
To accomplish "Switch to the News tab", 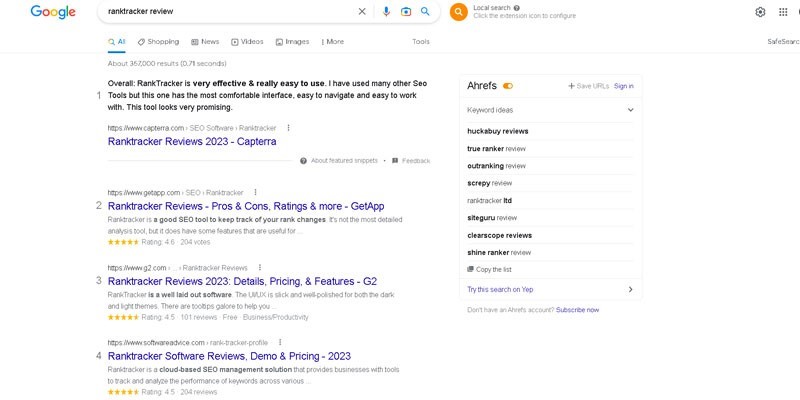I will (205, 42).
